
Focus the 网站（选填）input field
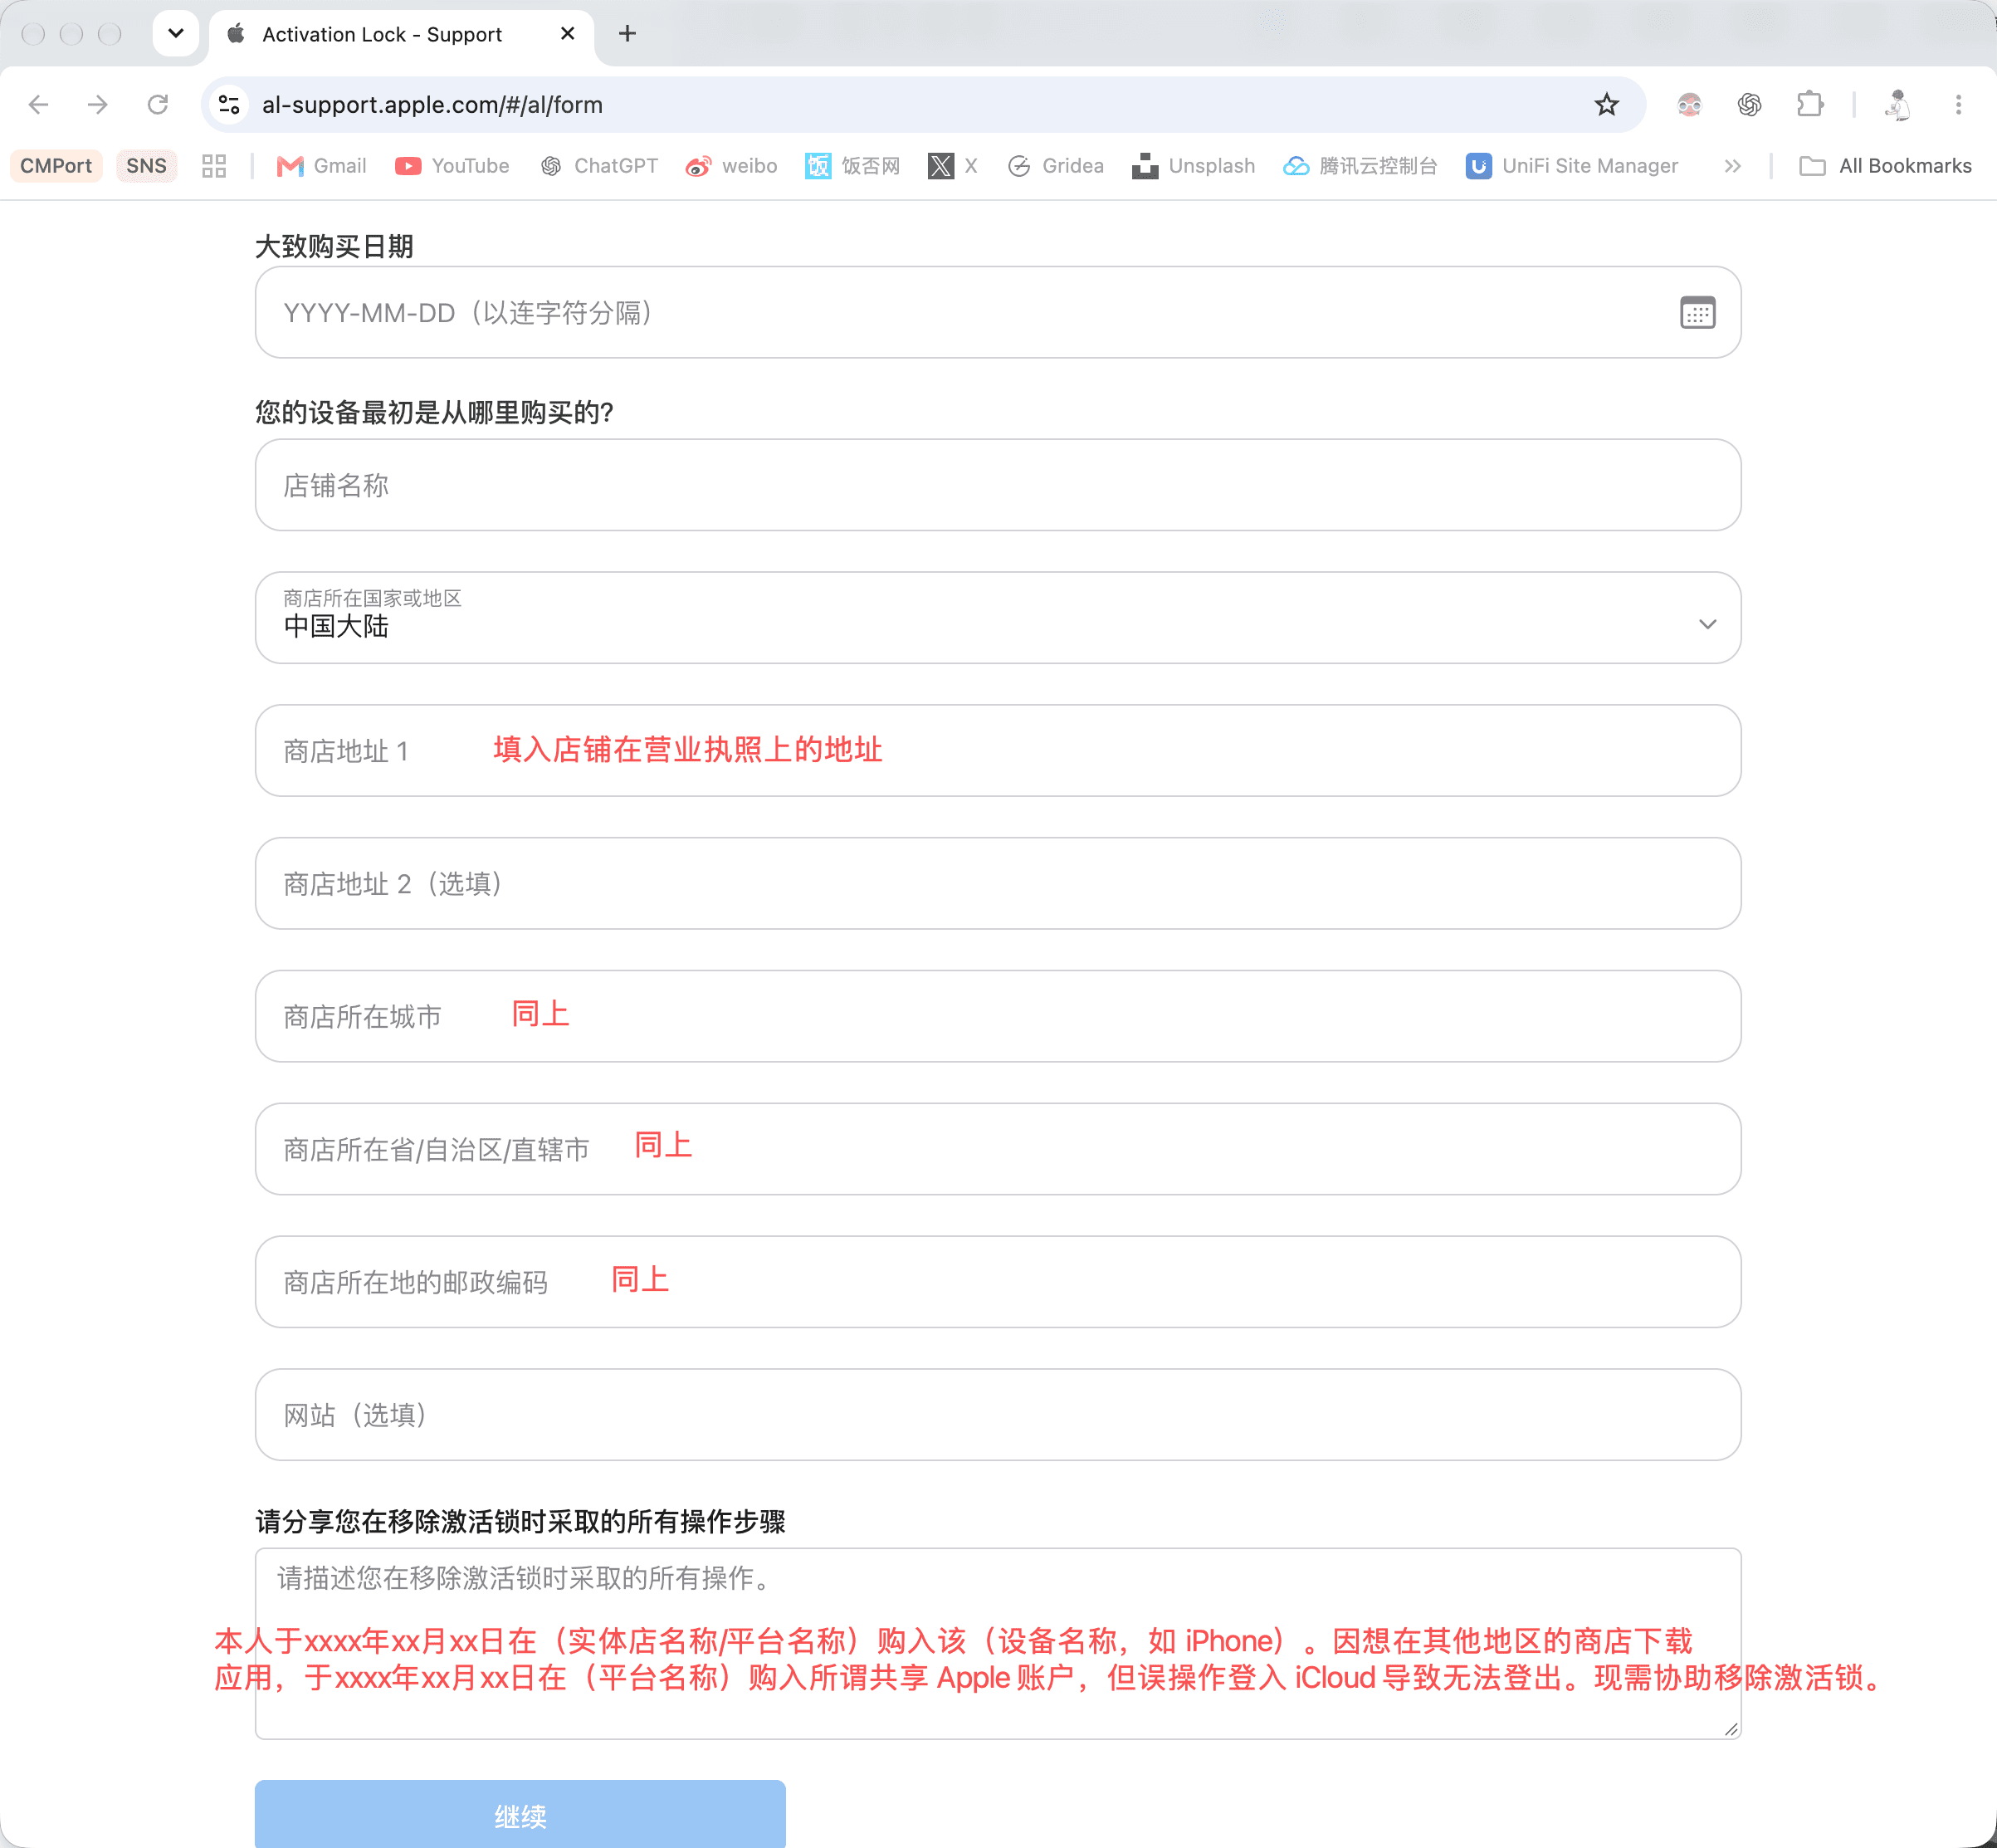[998, 1415]
